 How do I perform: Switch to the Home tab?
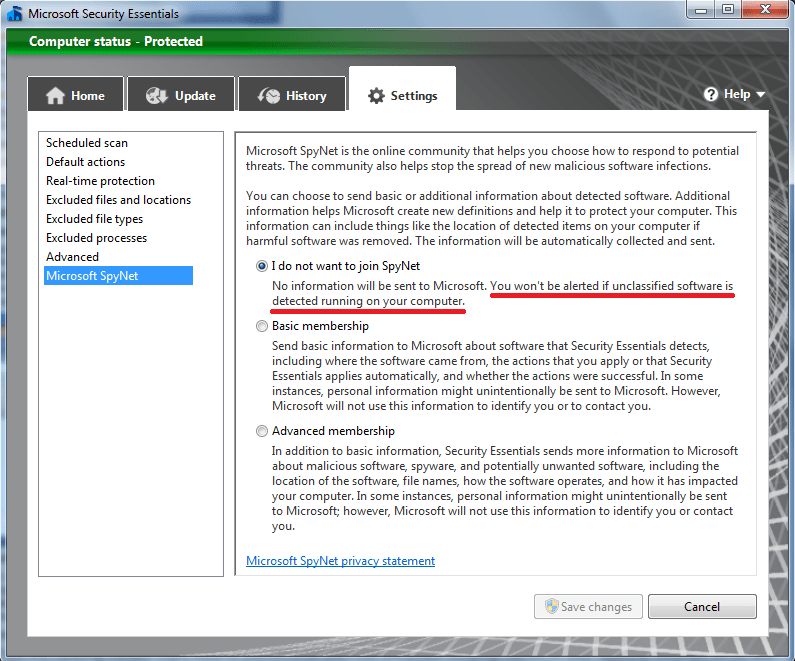[76, 94]
